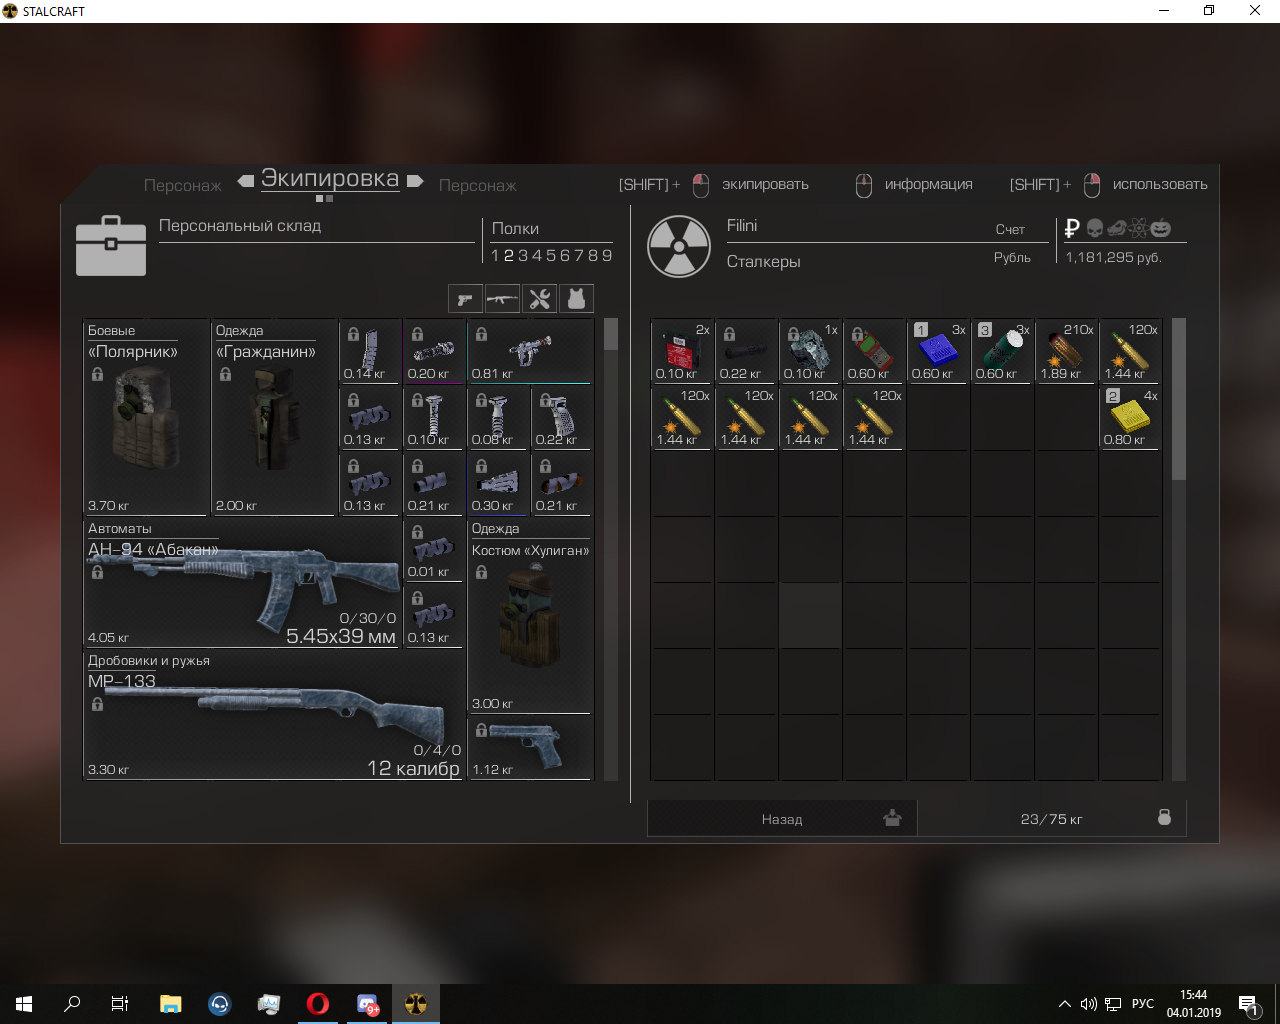Screen dimensions: 1280x1024
Task: Select the 0.22 кг pistol grip in storage
Action: coord(562,417)
